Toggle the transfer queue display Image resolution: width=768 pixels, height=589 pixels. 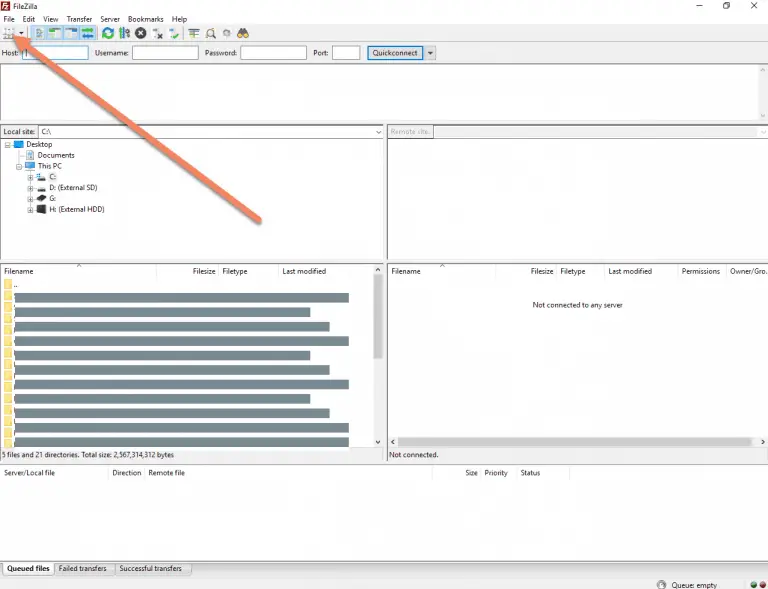pos(88,33)
